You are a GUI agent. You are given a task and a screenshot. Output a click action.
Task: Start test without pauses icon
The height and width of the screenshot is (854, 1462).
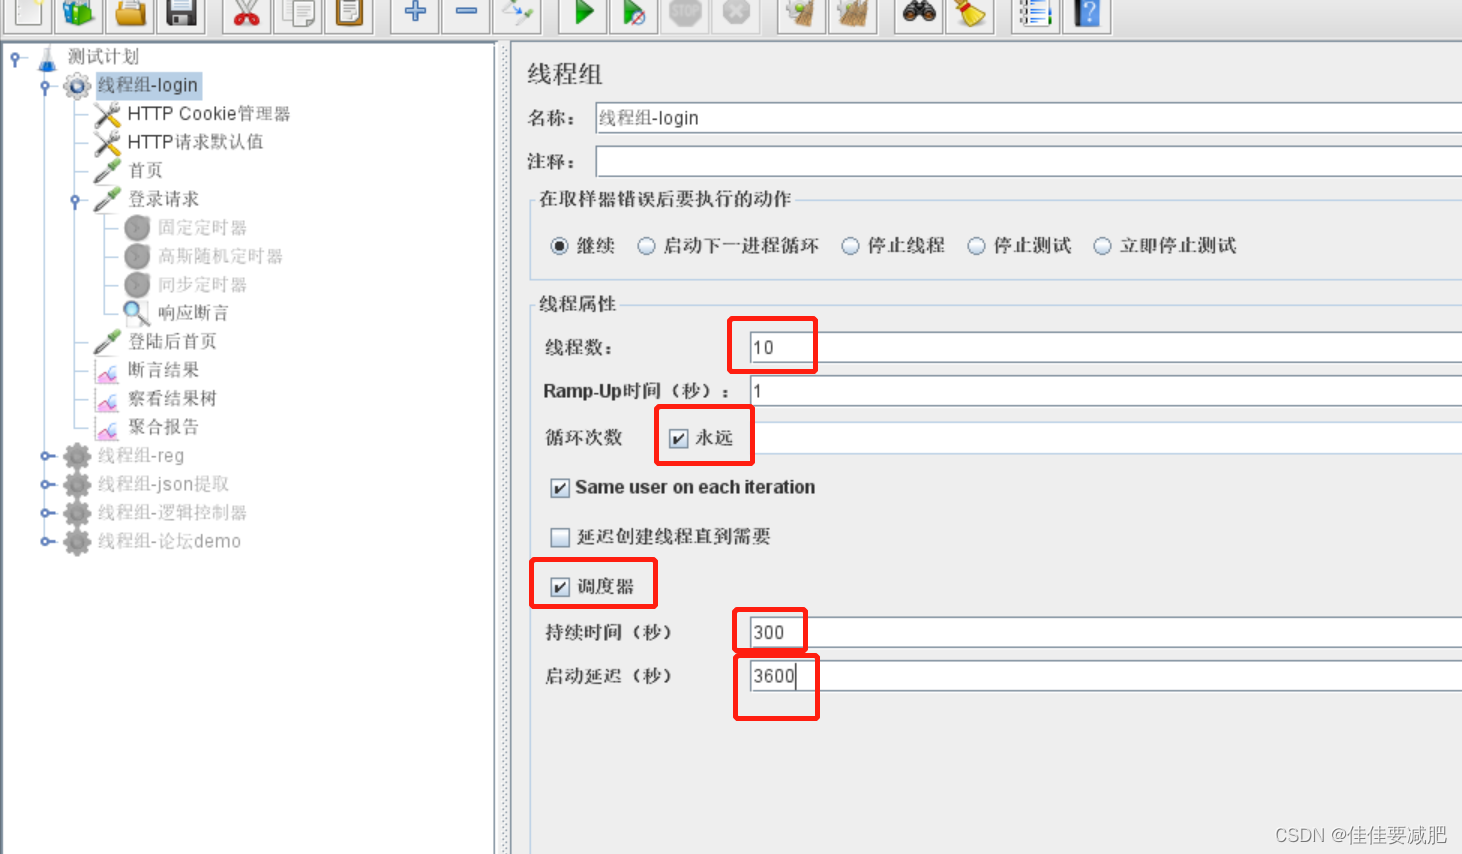point(634,12)
